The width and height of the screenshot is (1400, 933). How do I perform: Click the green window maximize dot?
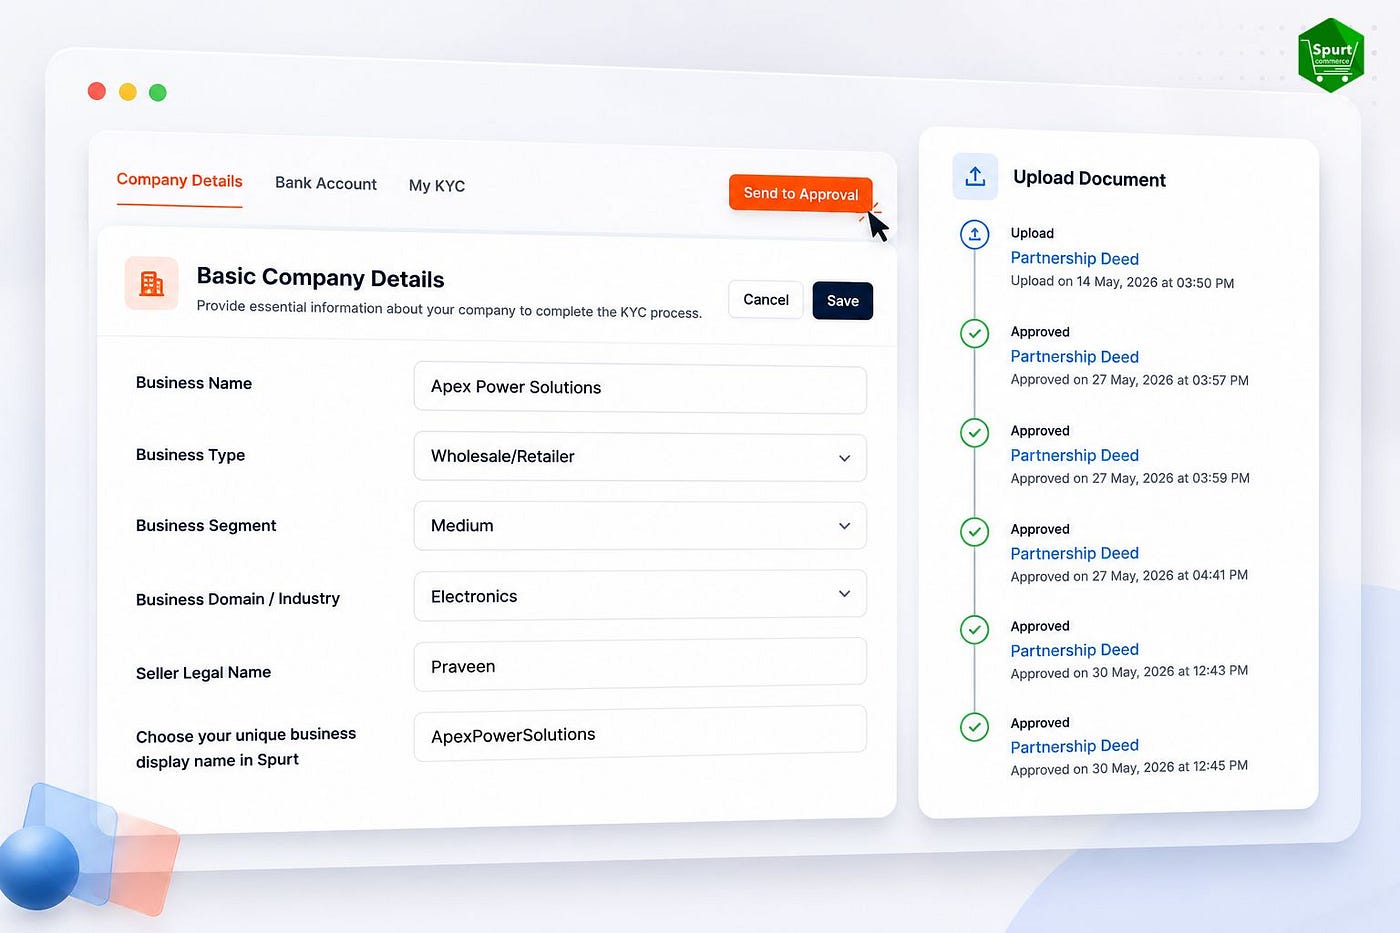click(x=157, y=93)
